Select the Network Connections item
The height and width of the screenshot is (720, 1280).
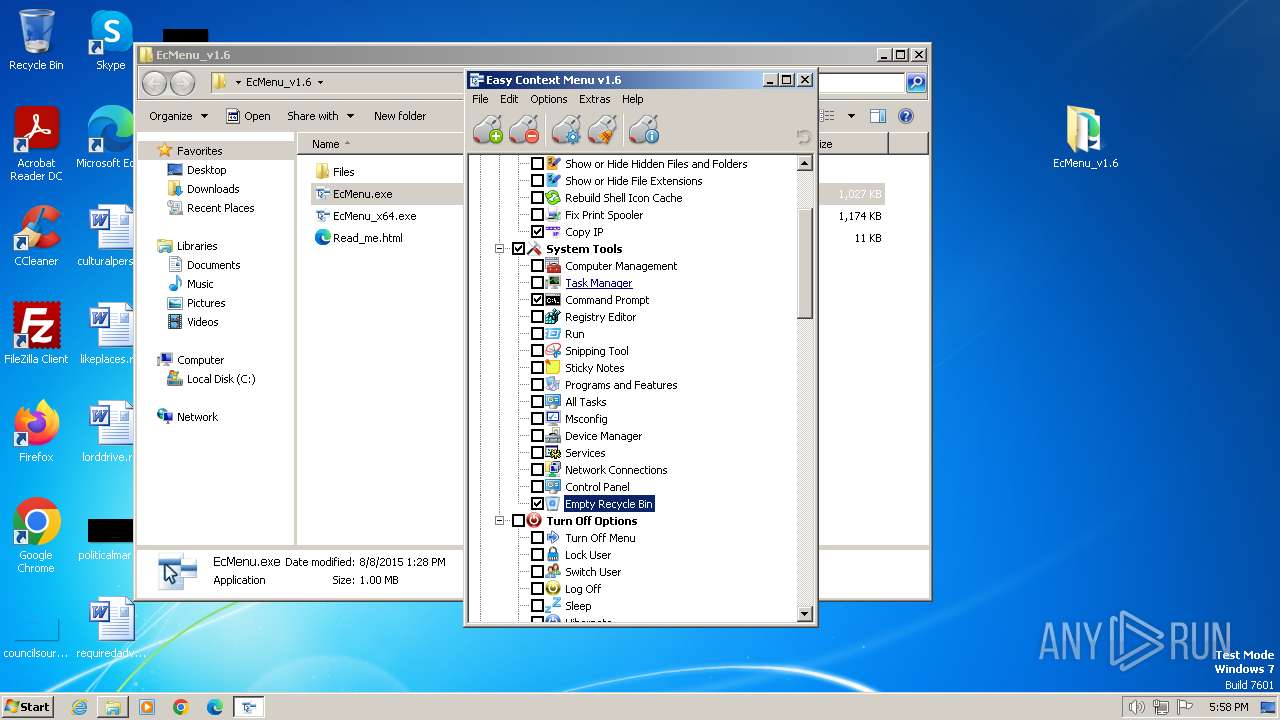[x=616, y=470]
